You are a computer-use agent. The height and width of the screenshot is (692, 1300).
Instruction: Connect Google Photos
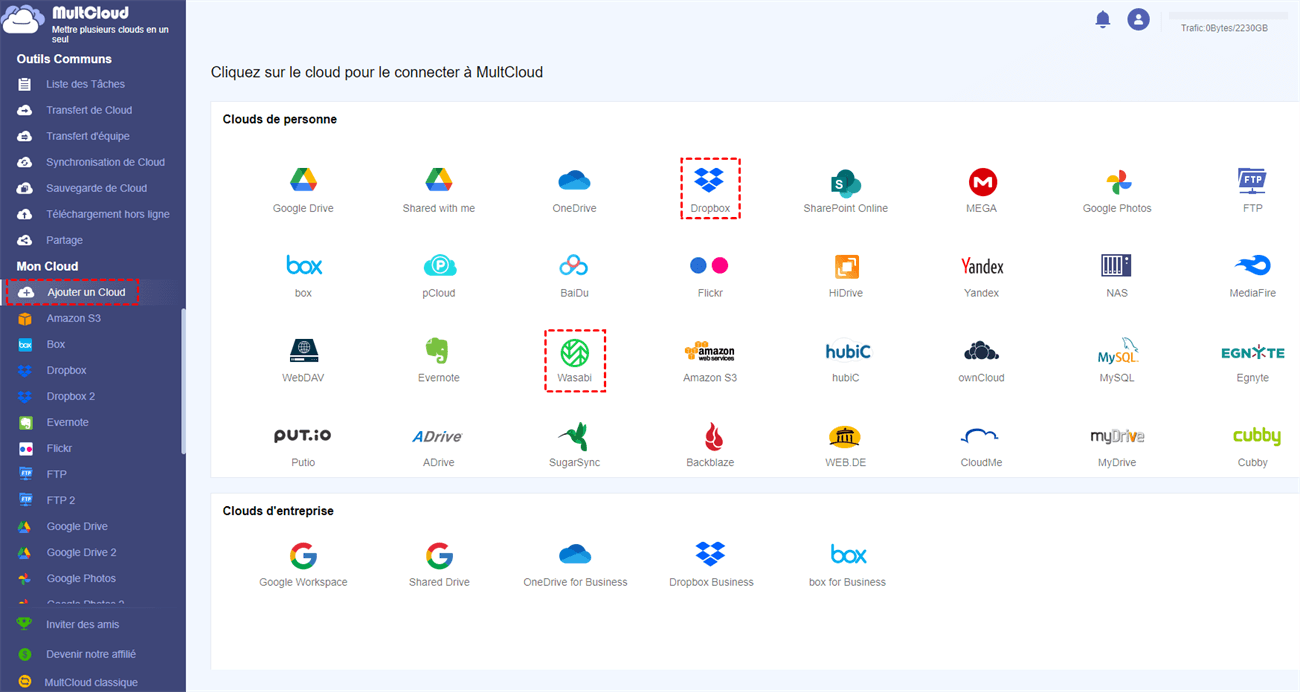(x=1118, y=182)
